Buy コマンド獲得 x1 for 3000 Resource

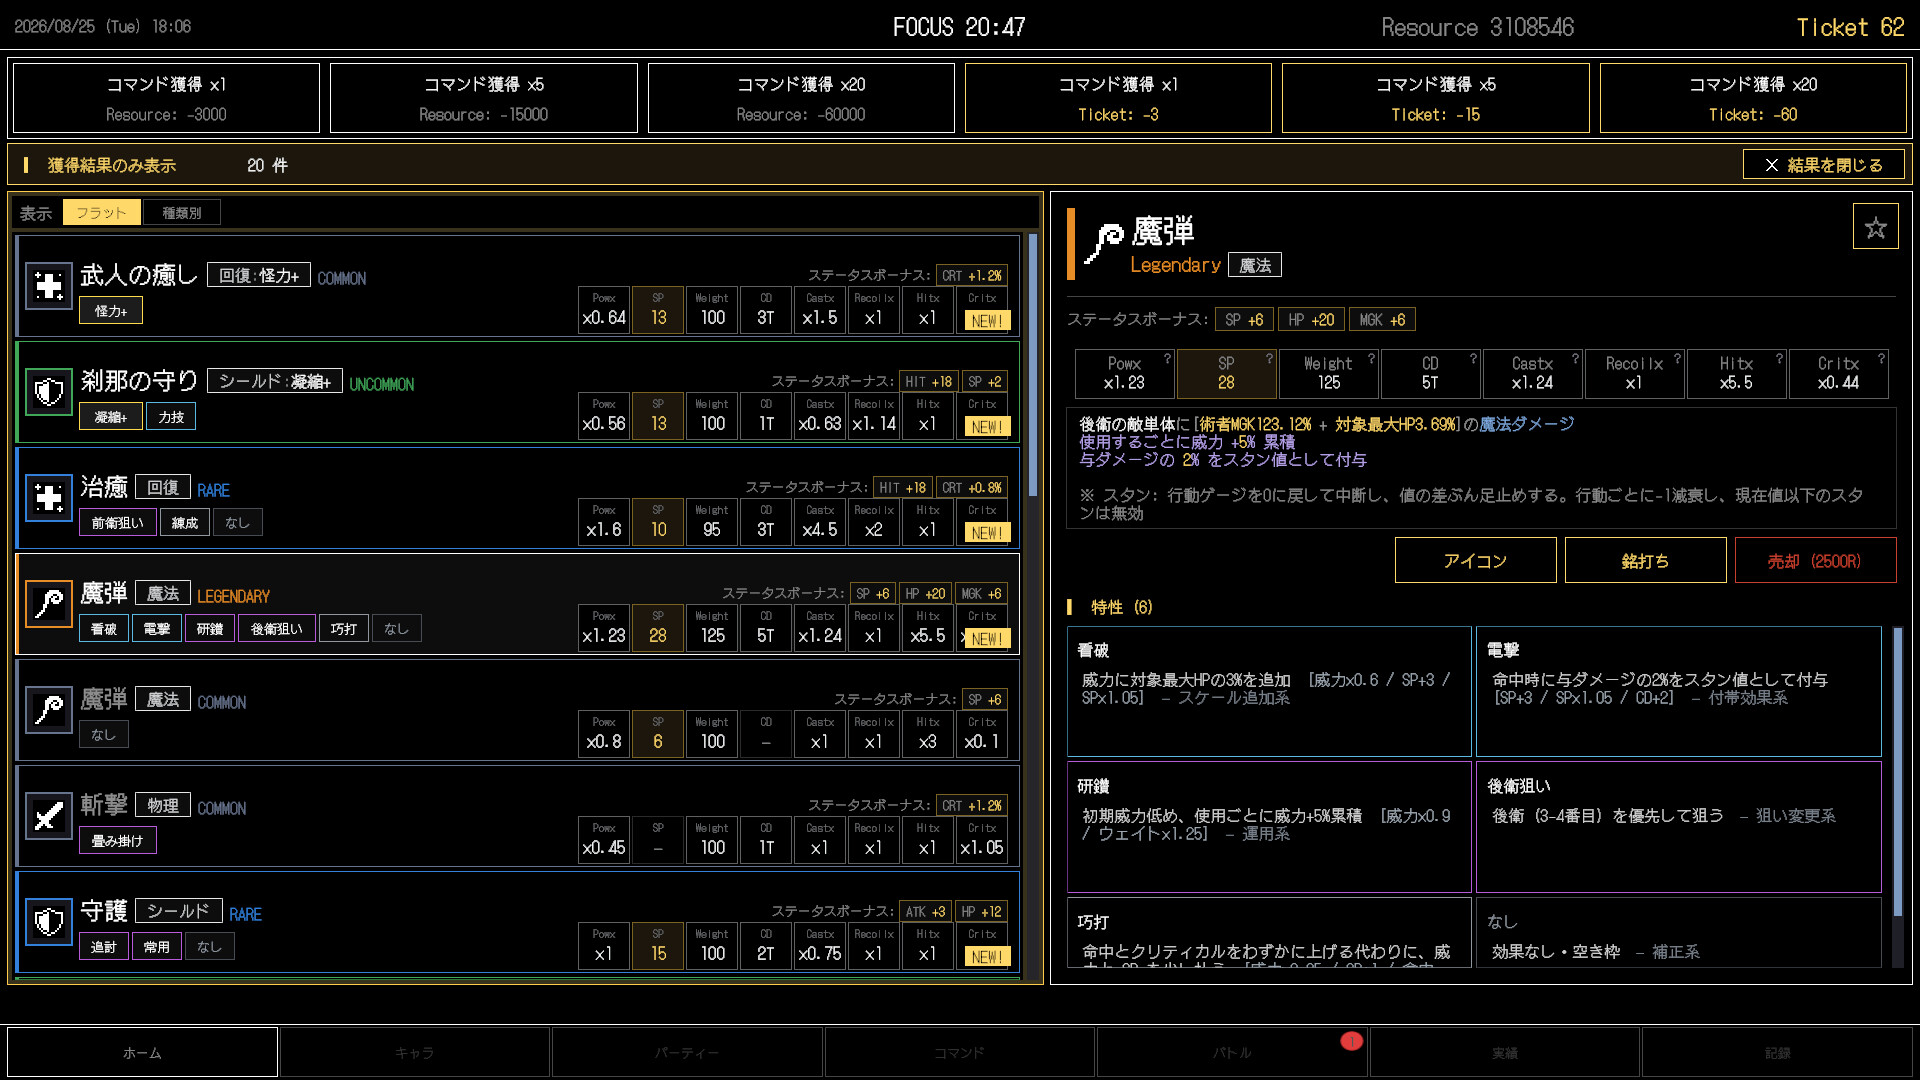tap(166, 98)
